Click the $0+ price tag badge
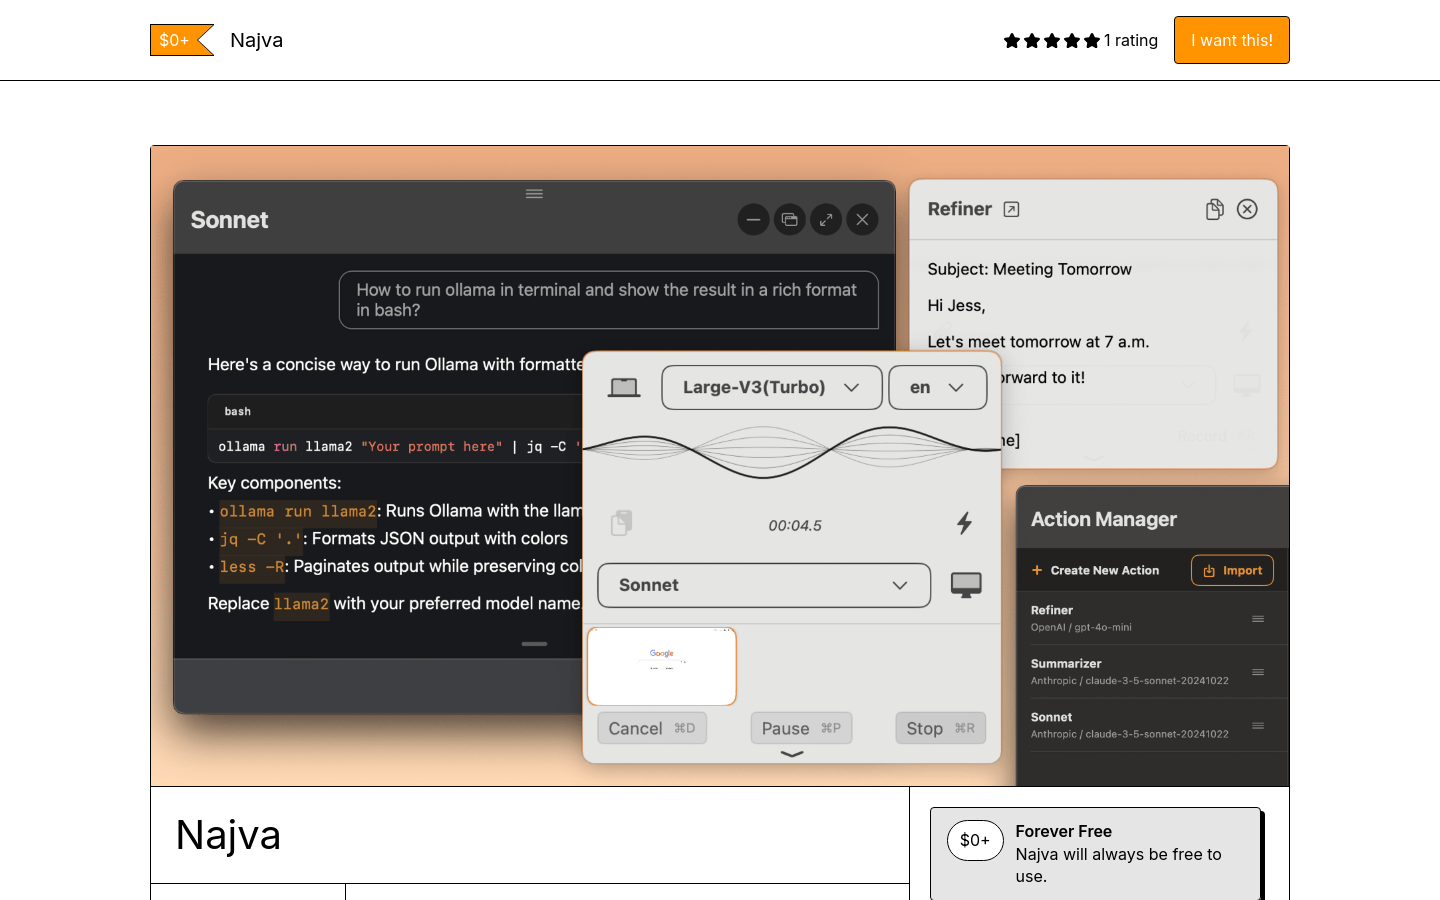Image resolution: width=1440 pixels, height=900 pixels. (181, 40)
